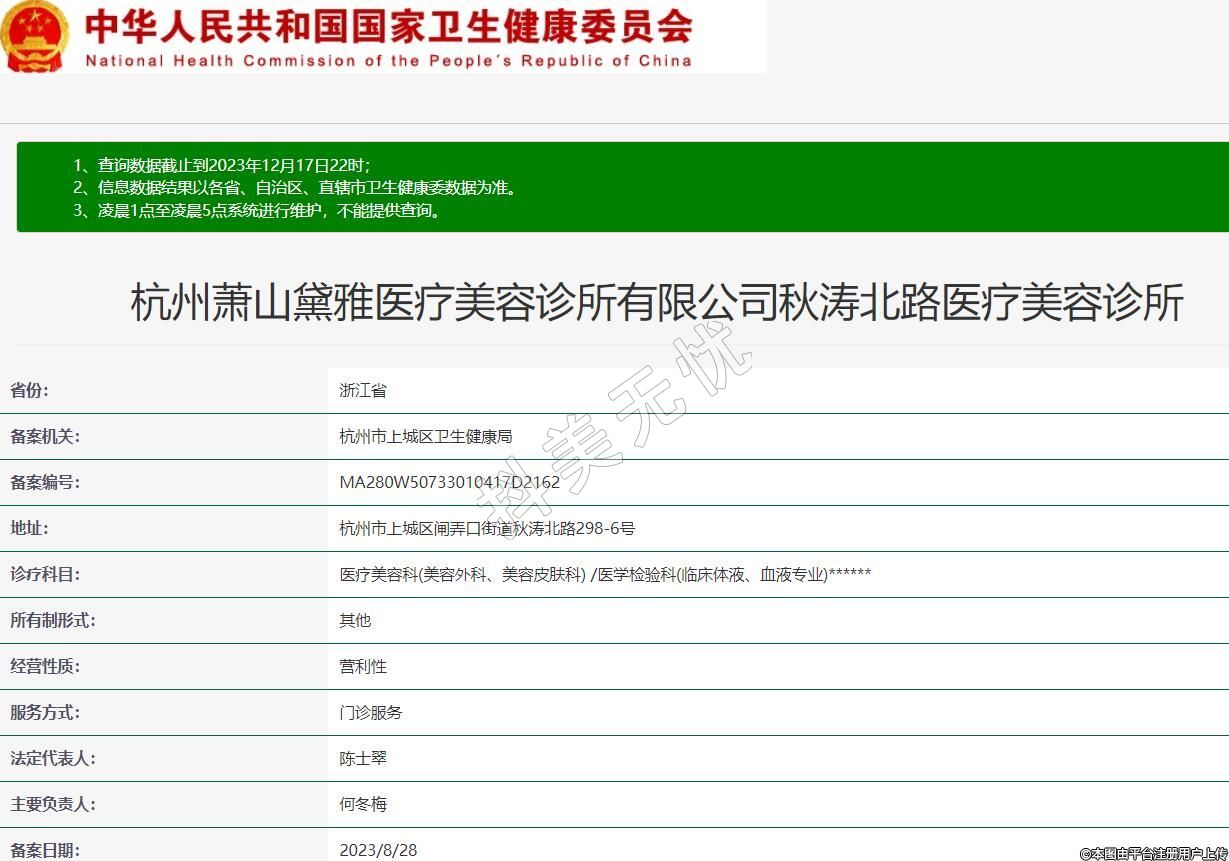Screen dimensions: 1229x861
Task: Click the 诊疗科目 services value text
Action: pyautogui.click(x=605, y=574)
